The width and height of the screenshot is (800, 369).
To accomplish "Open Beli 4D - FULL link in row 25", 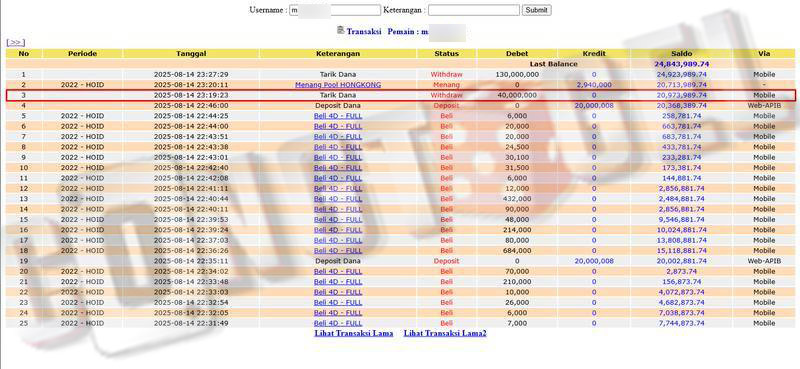I will [x=338, y=323].
